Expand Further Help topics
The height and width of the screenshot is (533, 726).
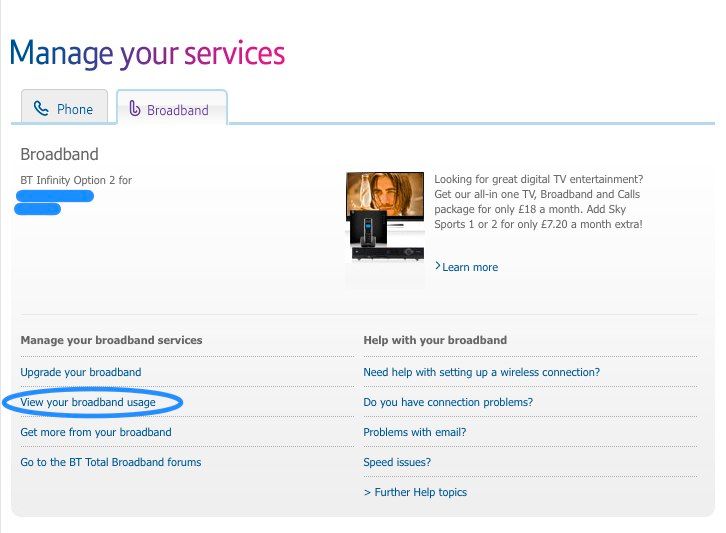point(415,492)
